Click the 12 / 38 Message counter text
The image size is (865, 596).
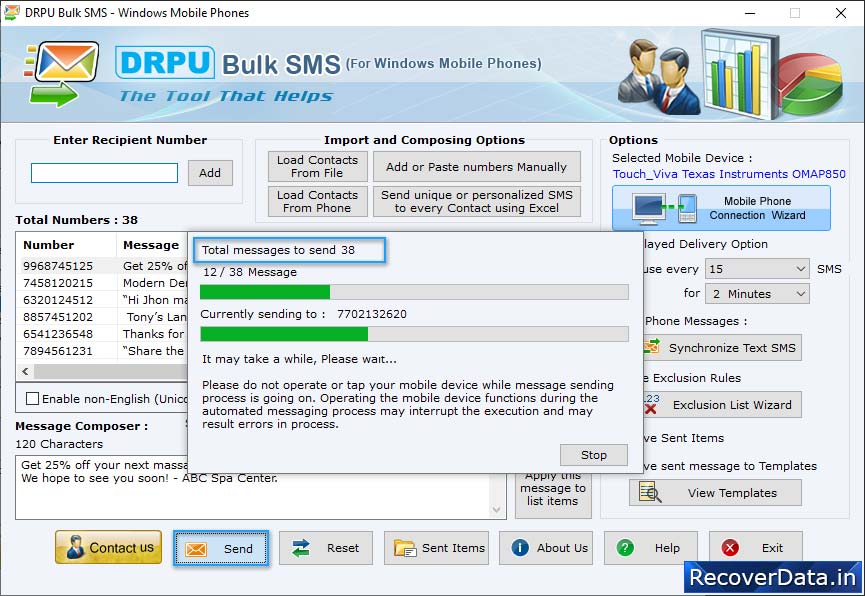click(250, 272)
